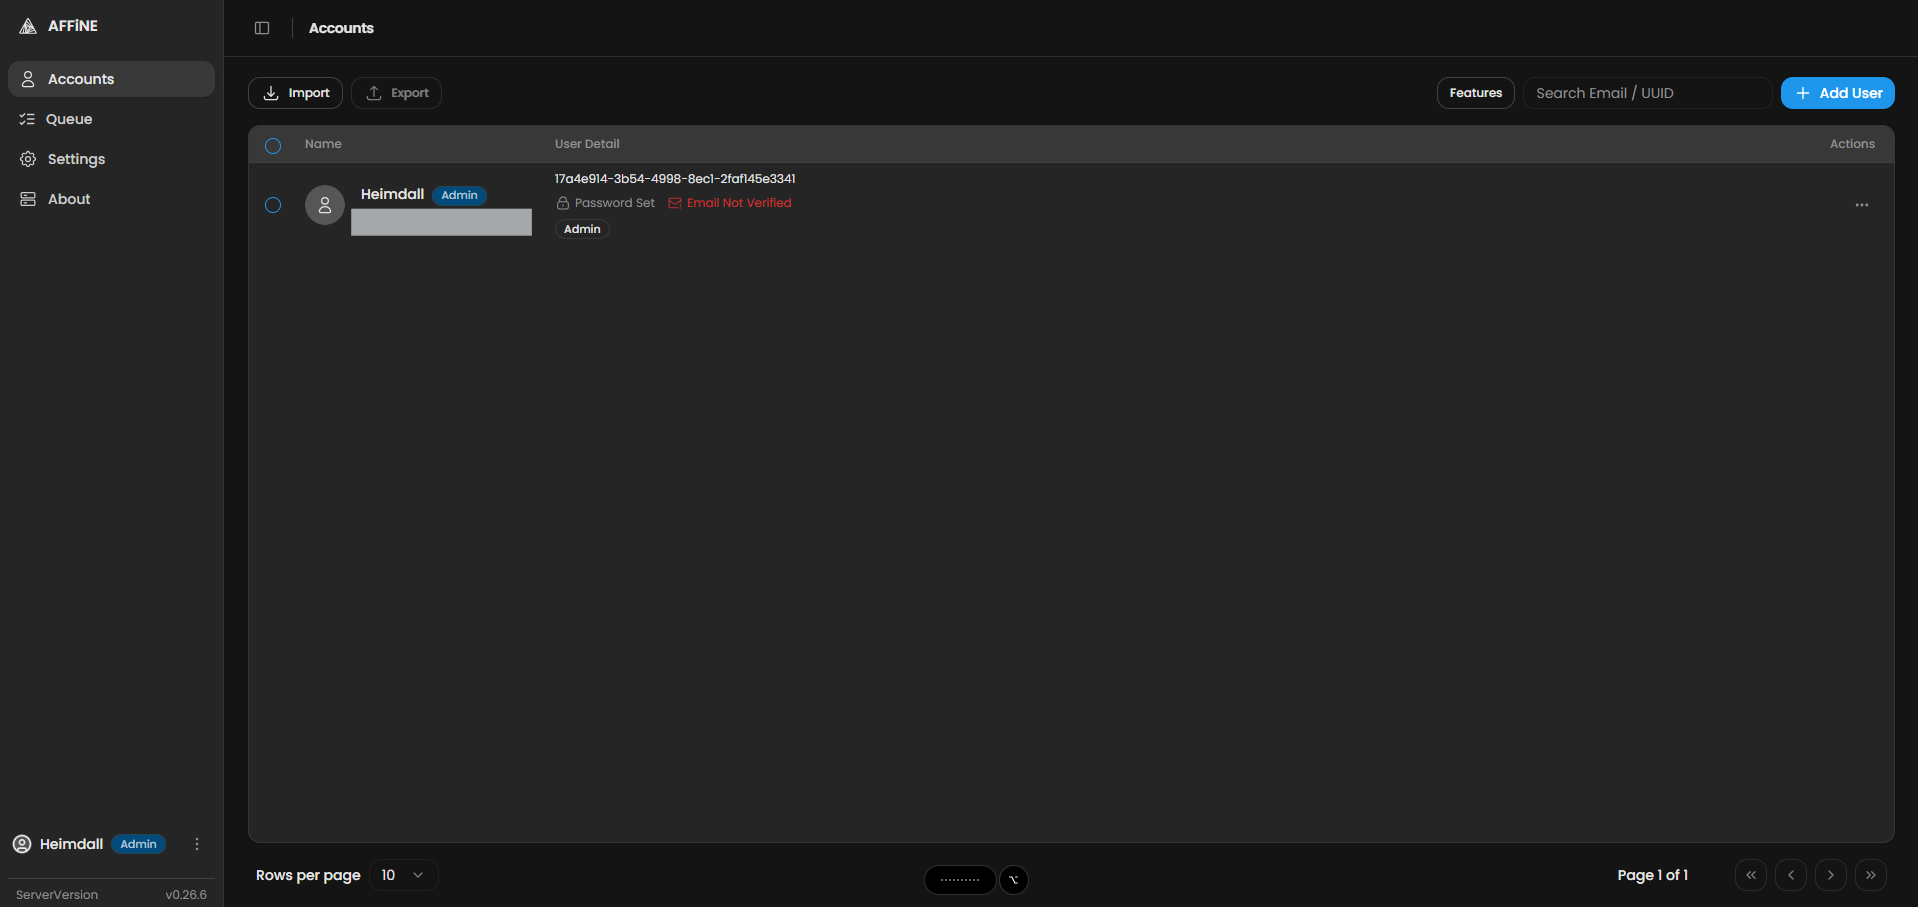Jump to last page with the double-chevron icon
This screenshot has width=1918, height=907.
click(1871, 875)
